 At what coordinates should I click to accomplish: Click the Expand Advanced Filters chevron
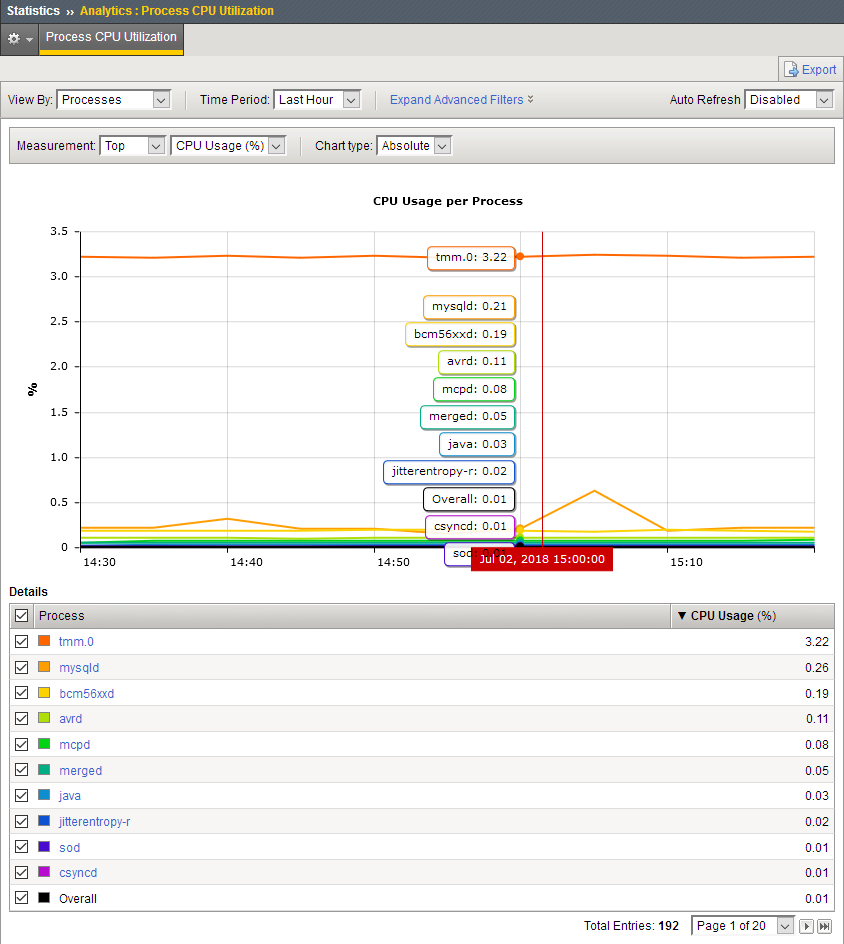coord(530,100)
